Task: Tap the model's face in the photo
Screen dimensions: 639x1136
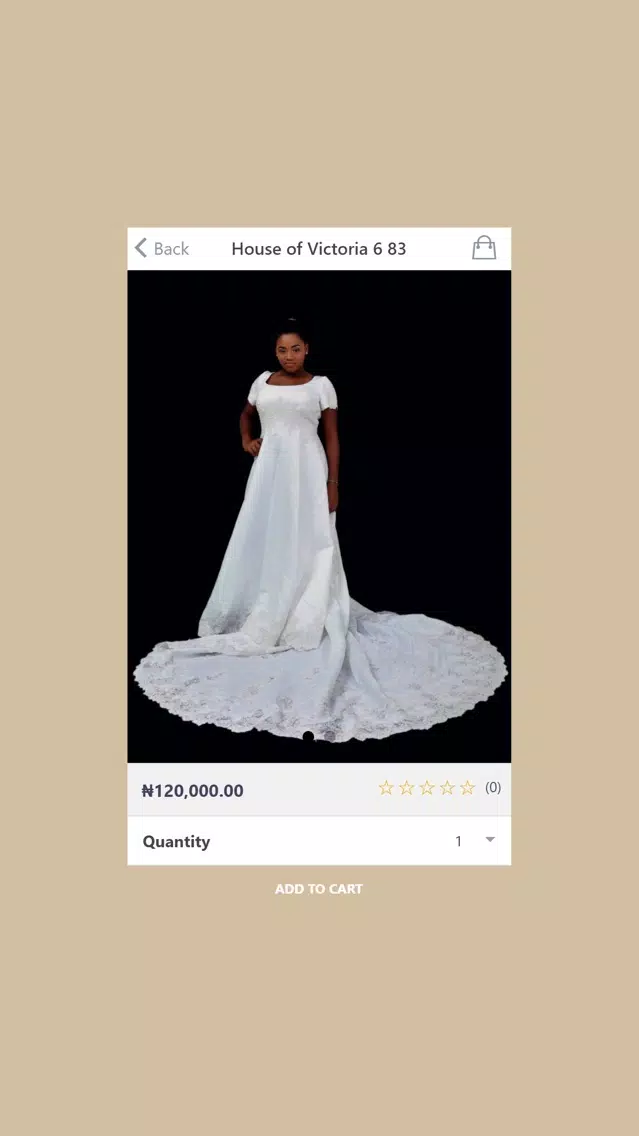Action: tap(291, 353)
